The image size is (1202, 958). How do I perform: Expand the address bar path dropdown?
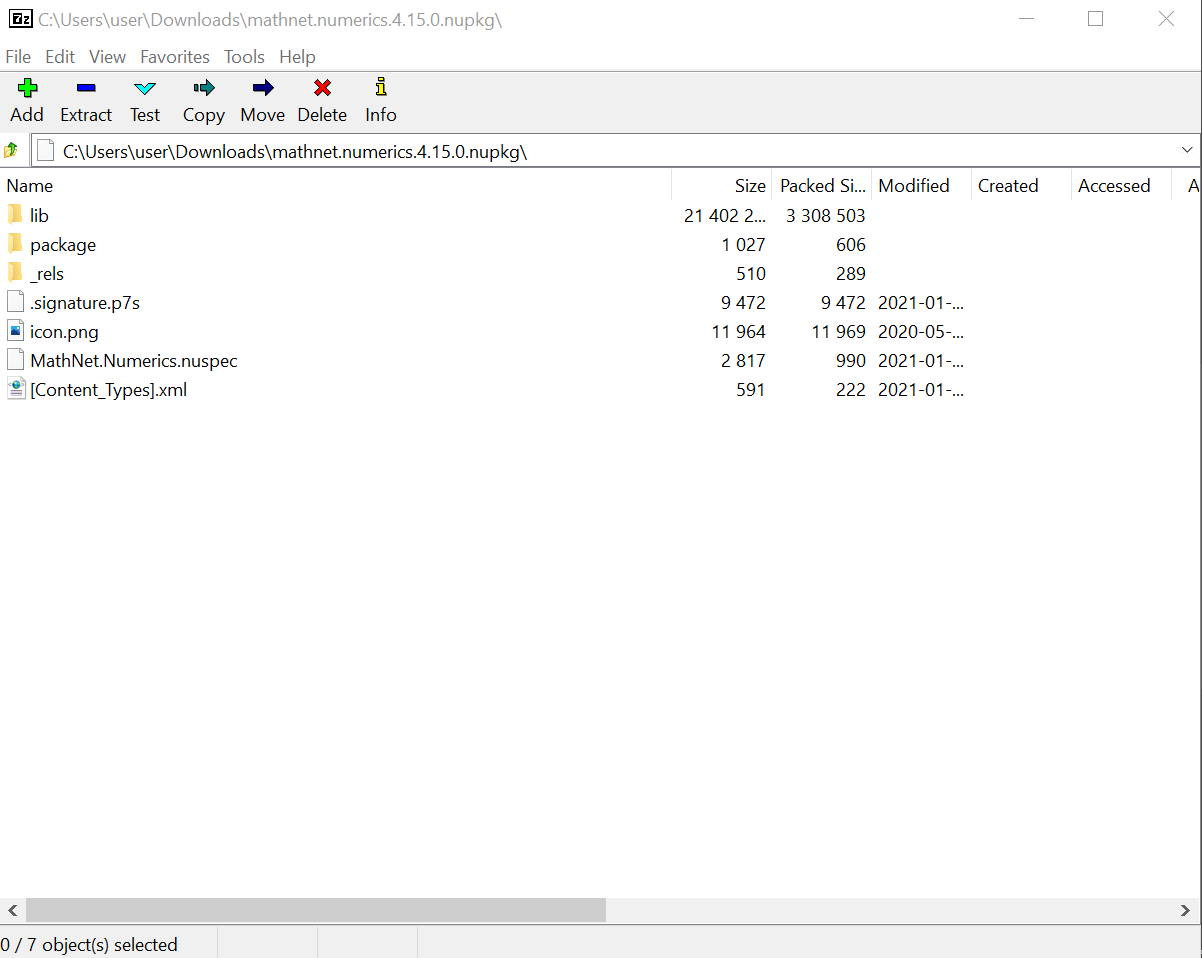[1187, 150]
